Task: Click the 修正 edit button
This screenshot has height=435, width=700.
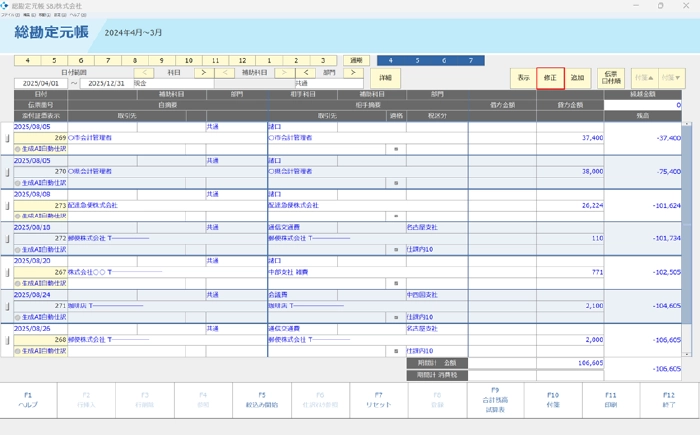Action: pyautogui.click(x=550, y=77)
